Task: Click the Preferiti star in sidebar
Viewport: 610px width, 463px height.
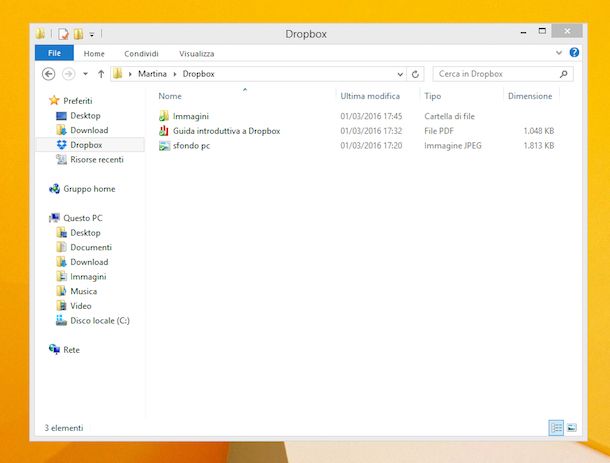Action: click(x=54, y=101)
